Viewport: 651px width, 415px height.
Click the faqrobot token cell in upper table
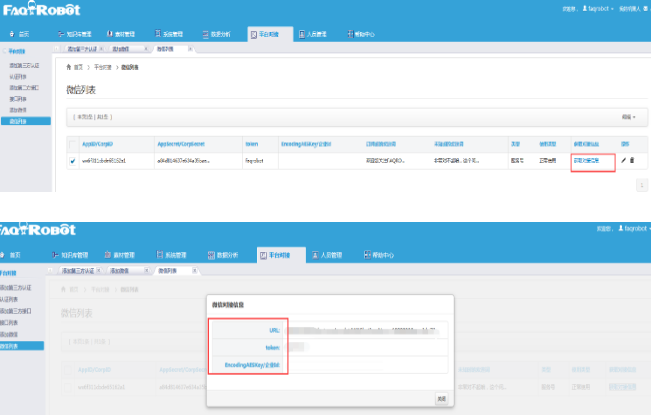click(254, 161)
